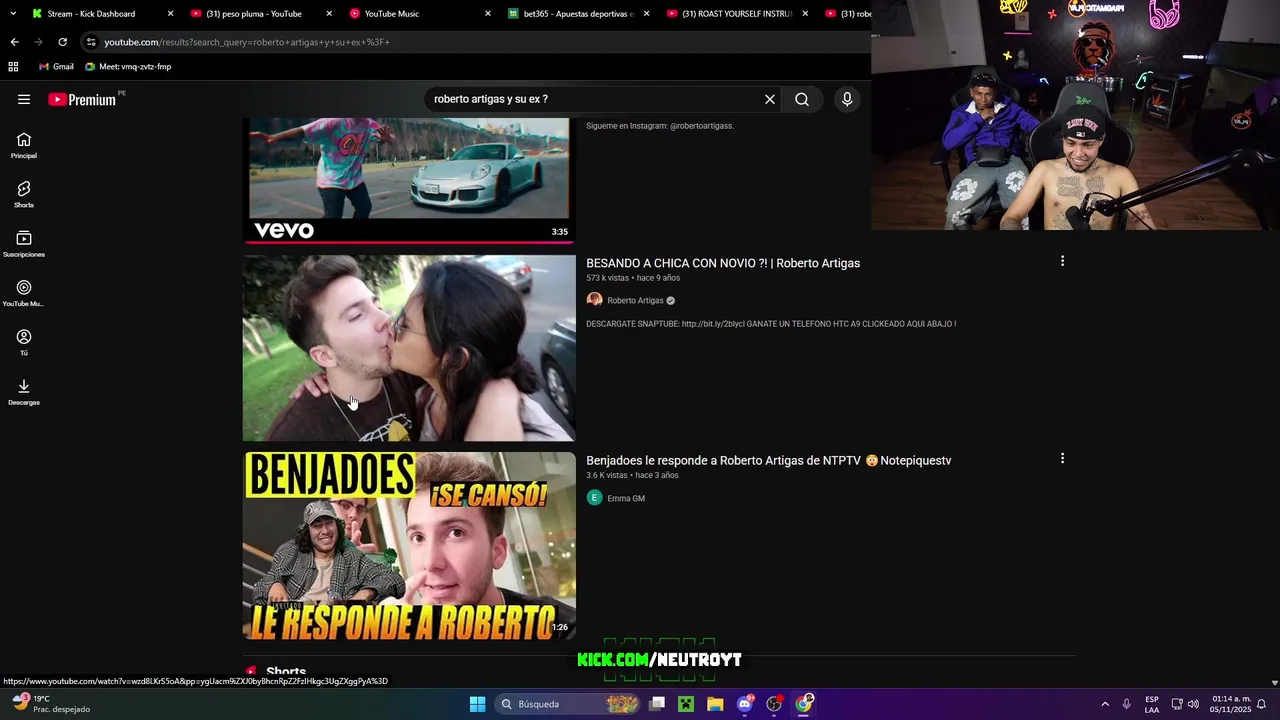1280x720 pixels.
Task: Open the volume tray control
Action: click(1193, 704)
